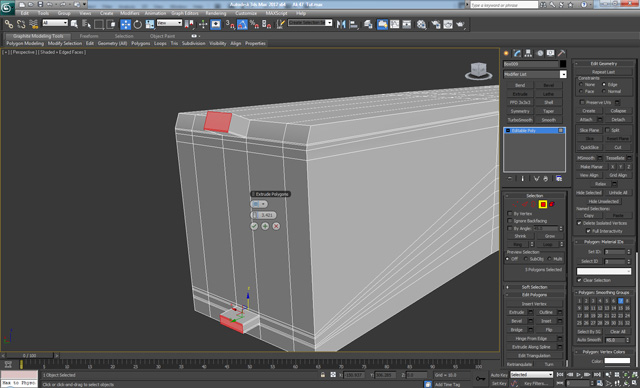Open the extrude type dropdown in caddy

pyautogui.click(x=259, y=204)
